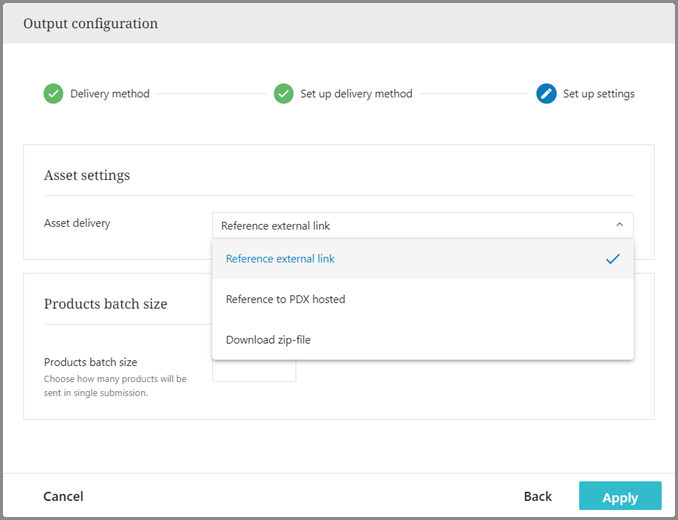Click the green checkmark icon for Delivery method

[53, 94]
